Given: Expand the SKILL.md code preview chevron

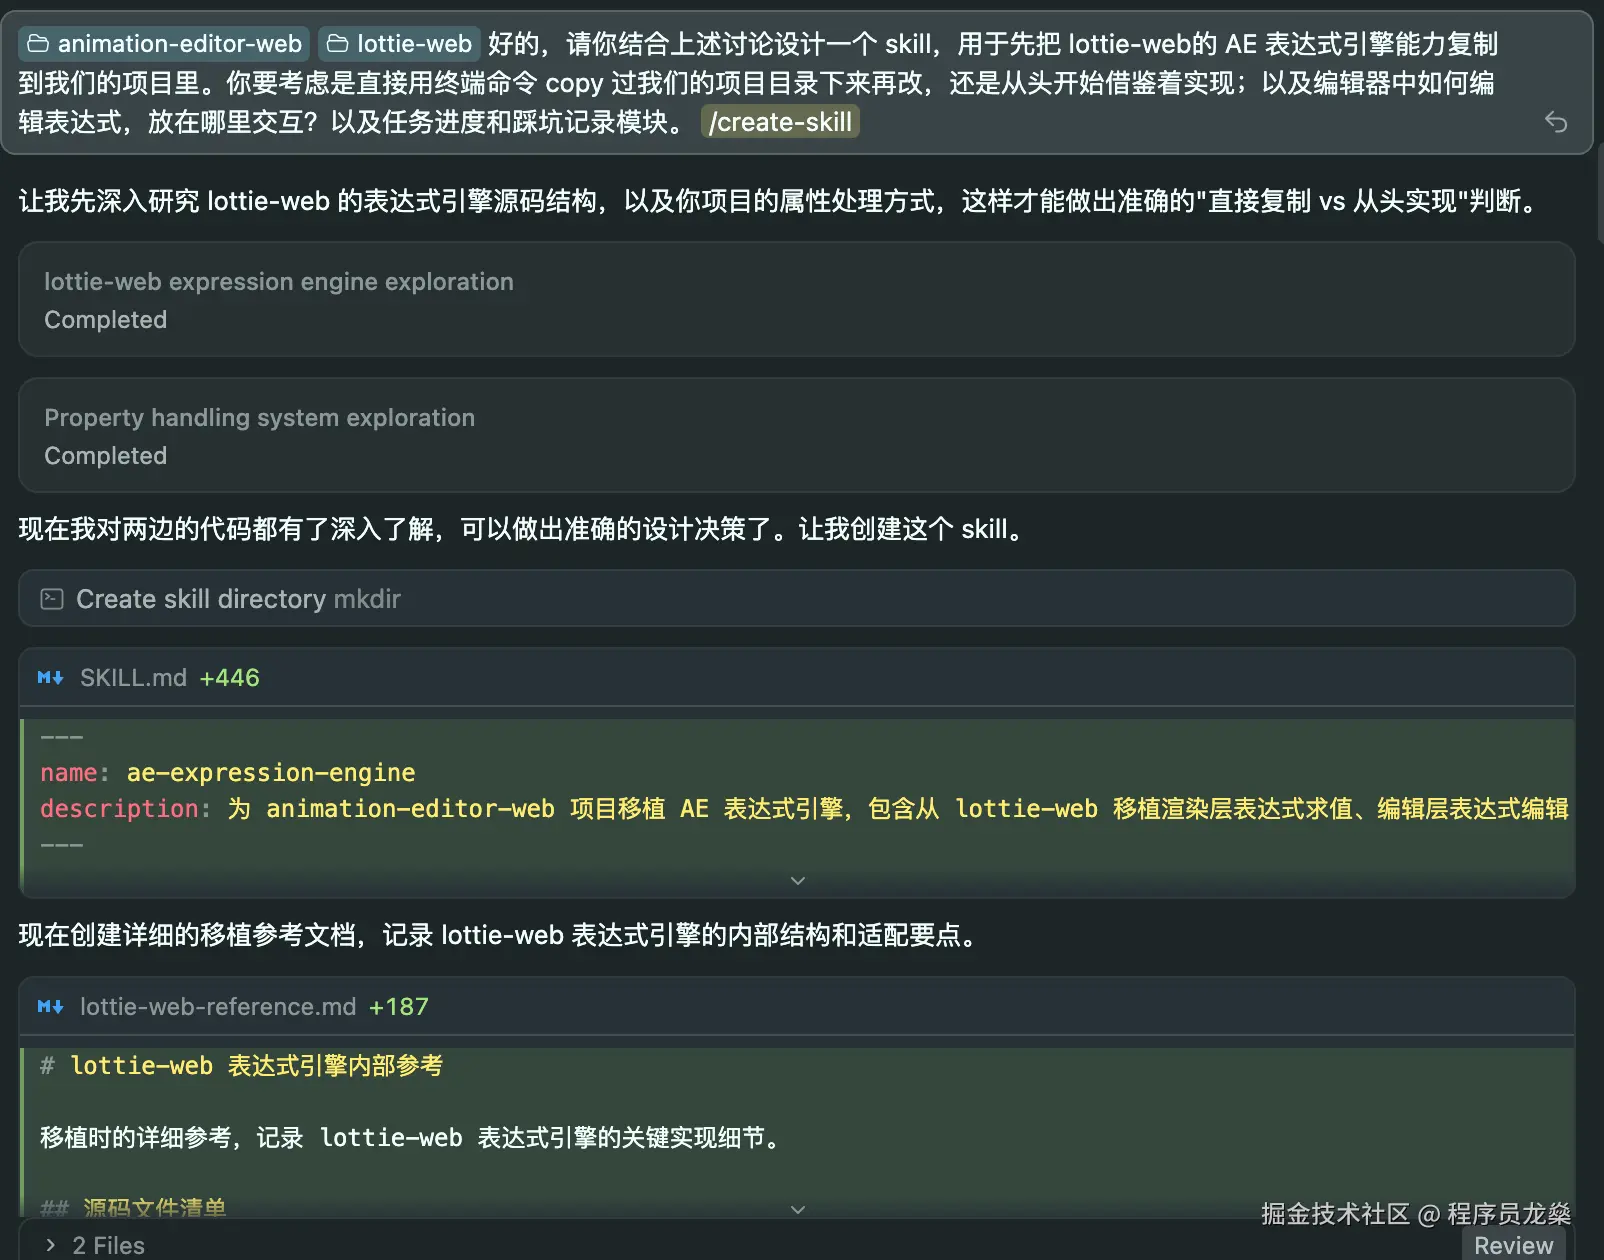Looking at the screenshot, I should [798, 881].
